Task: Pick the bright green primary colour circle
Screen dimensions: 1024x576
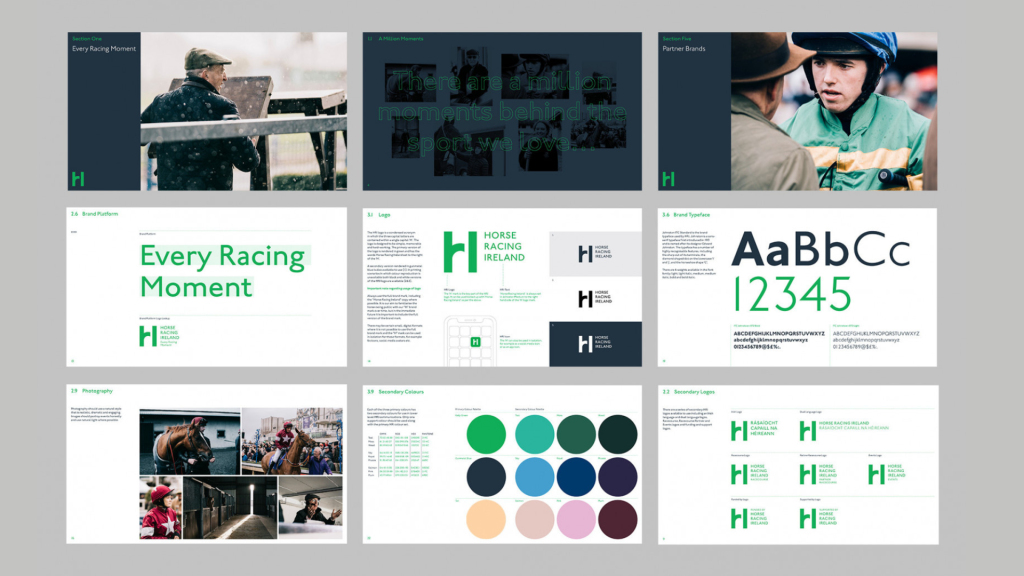Action: pos(487,434)
